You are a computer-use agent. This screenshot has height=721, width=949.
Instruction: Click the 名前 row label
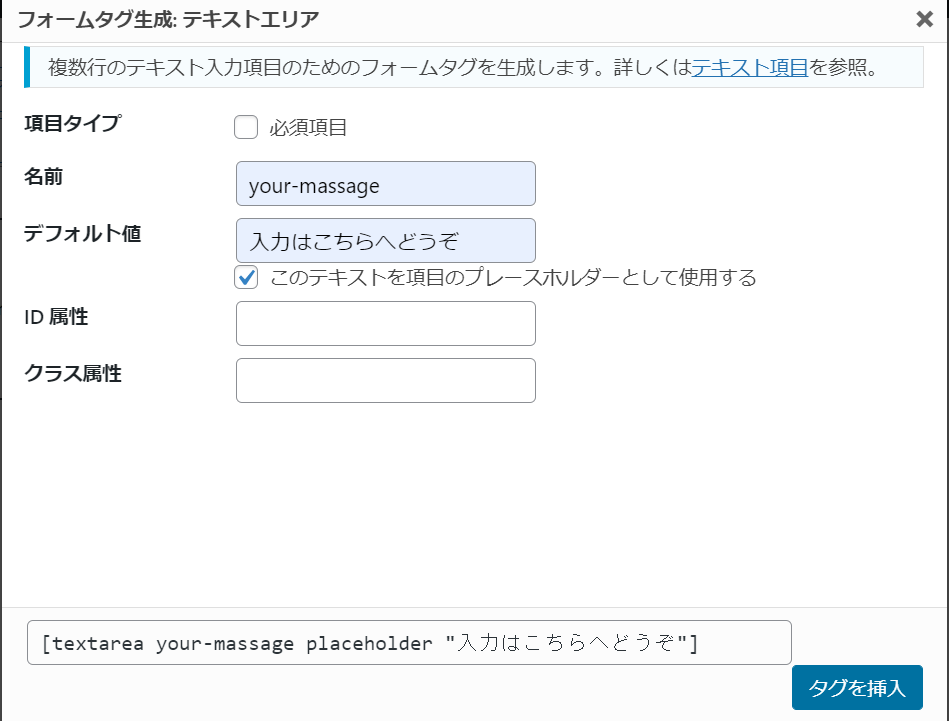click(43, 176)
